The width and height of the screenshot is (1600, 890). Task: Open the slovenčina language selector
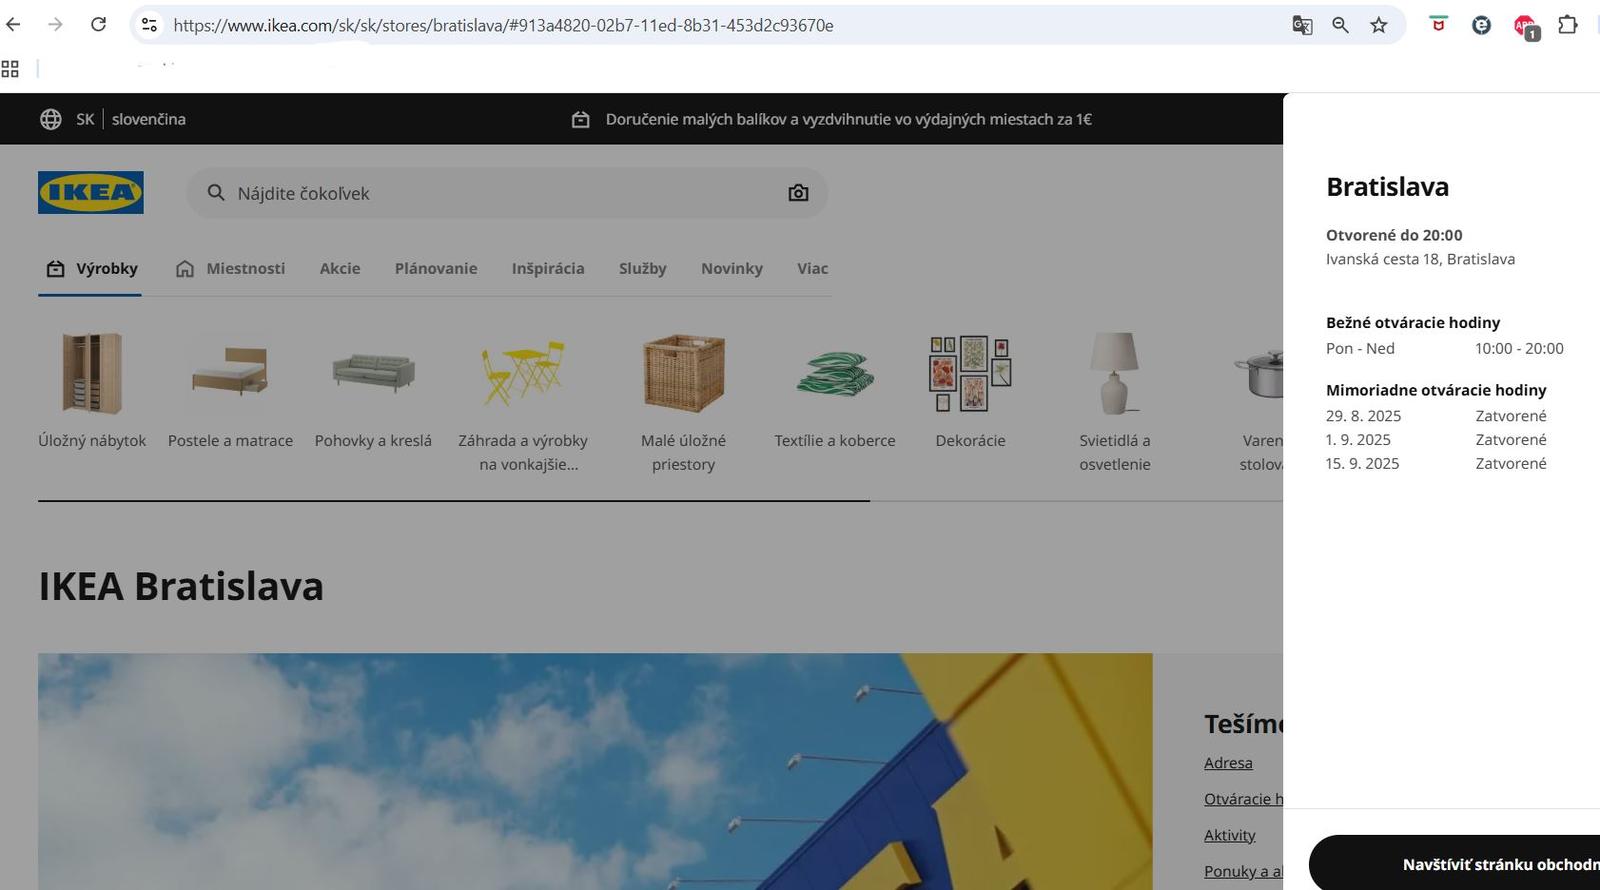coord(148,119)
